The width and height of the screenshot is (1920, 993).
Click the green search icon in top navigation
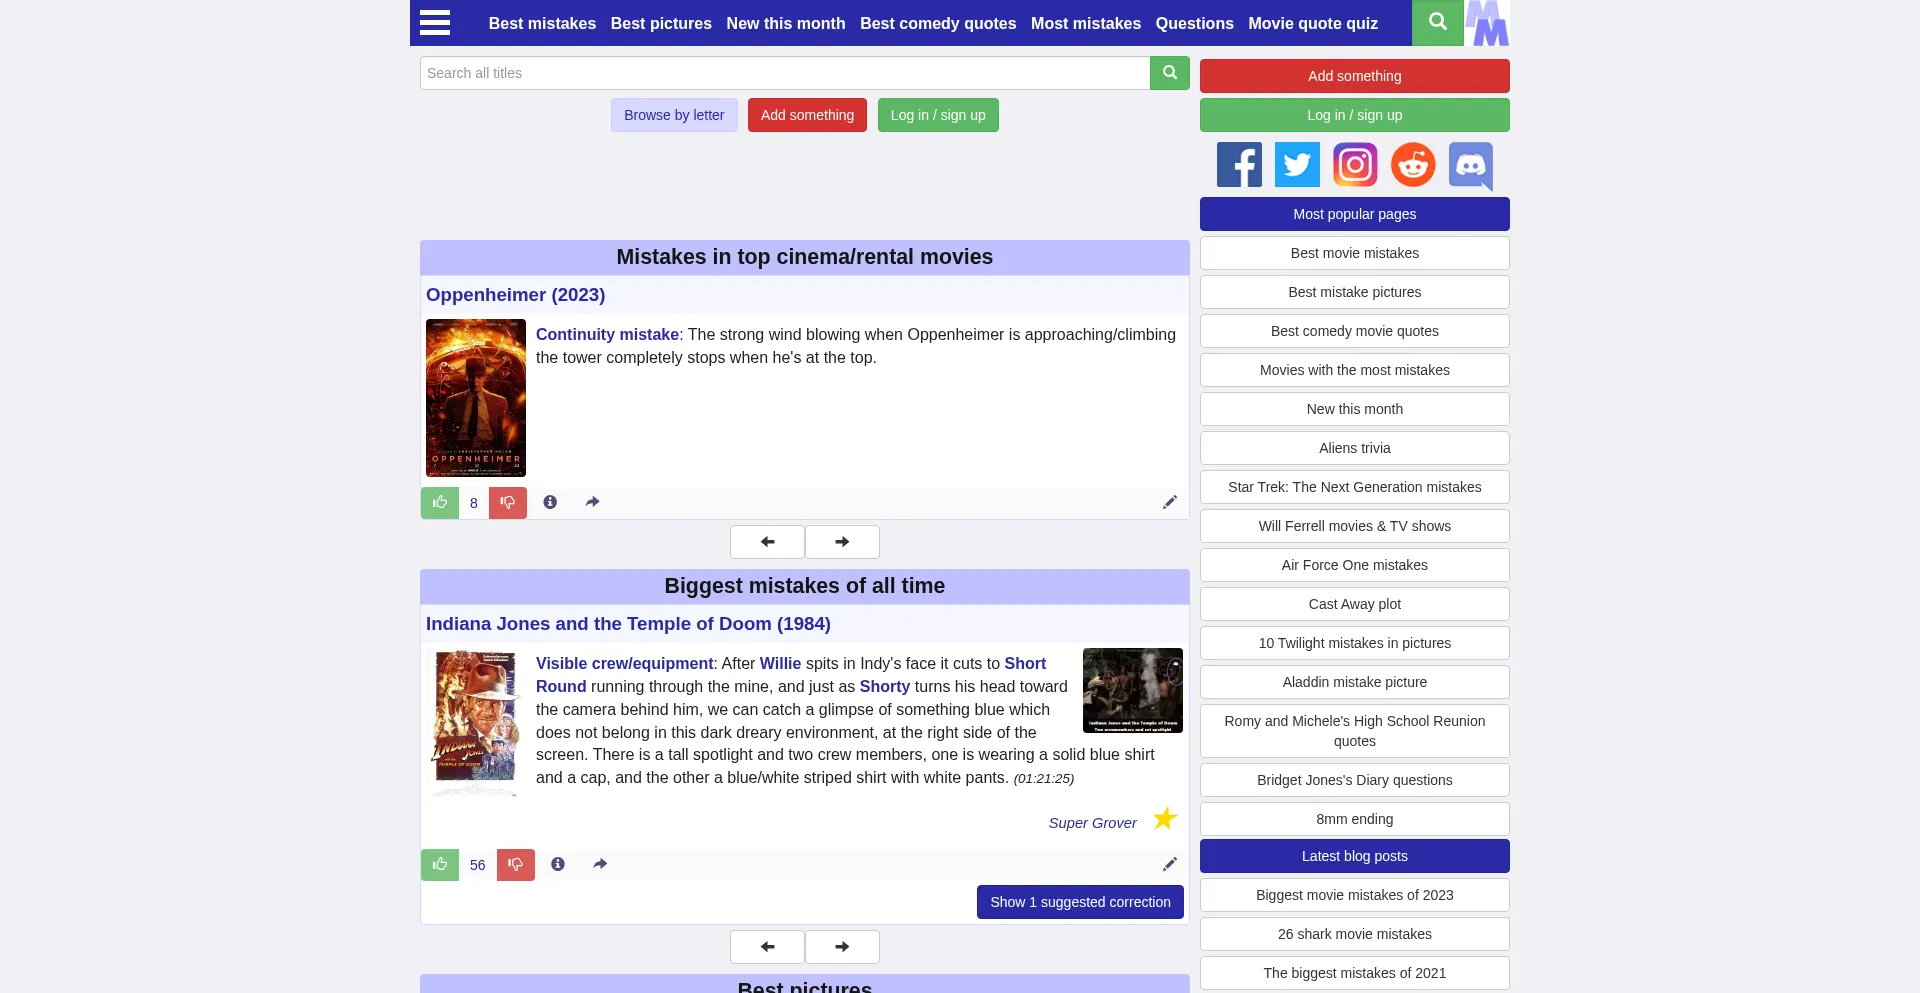pos(1438,22)
